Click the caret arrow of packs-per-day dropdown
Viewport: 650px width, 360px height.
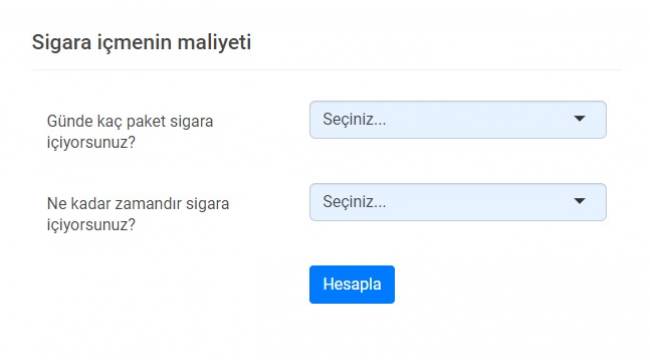(580, 119)
